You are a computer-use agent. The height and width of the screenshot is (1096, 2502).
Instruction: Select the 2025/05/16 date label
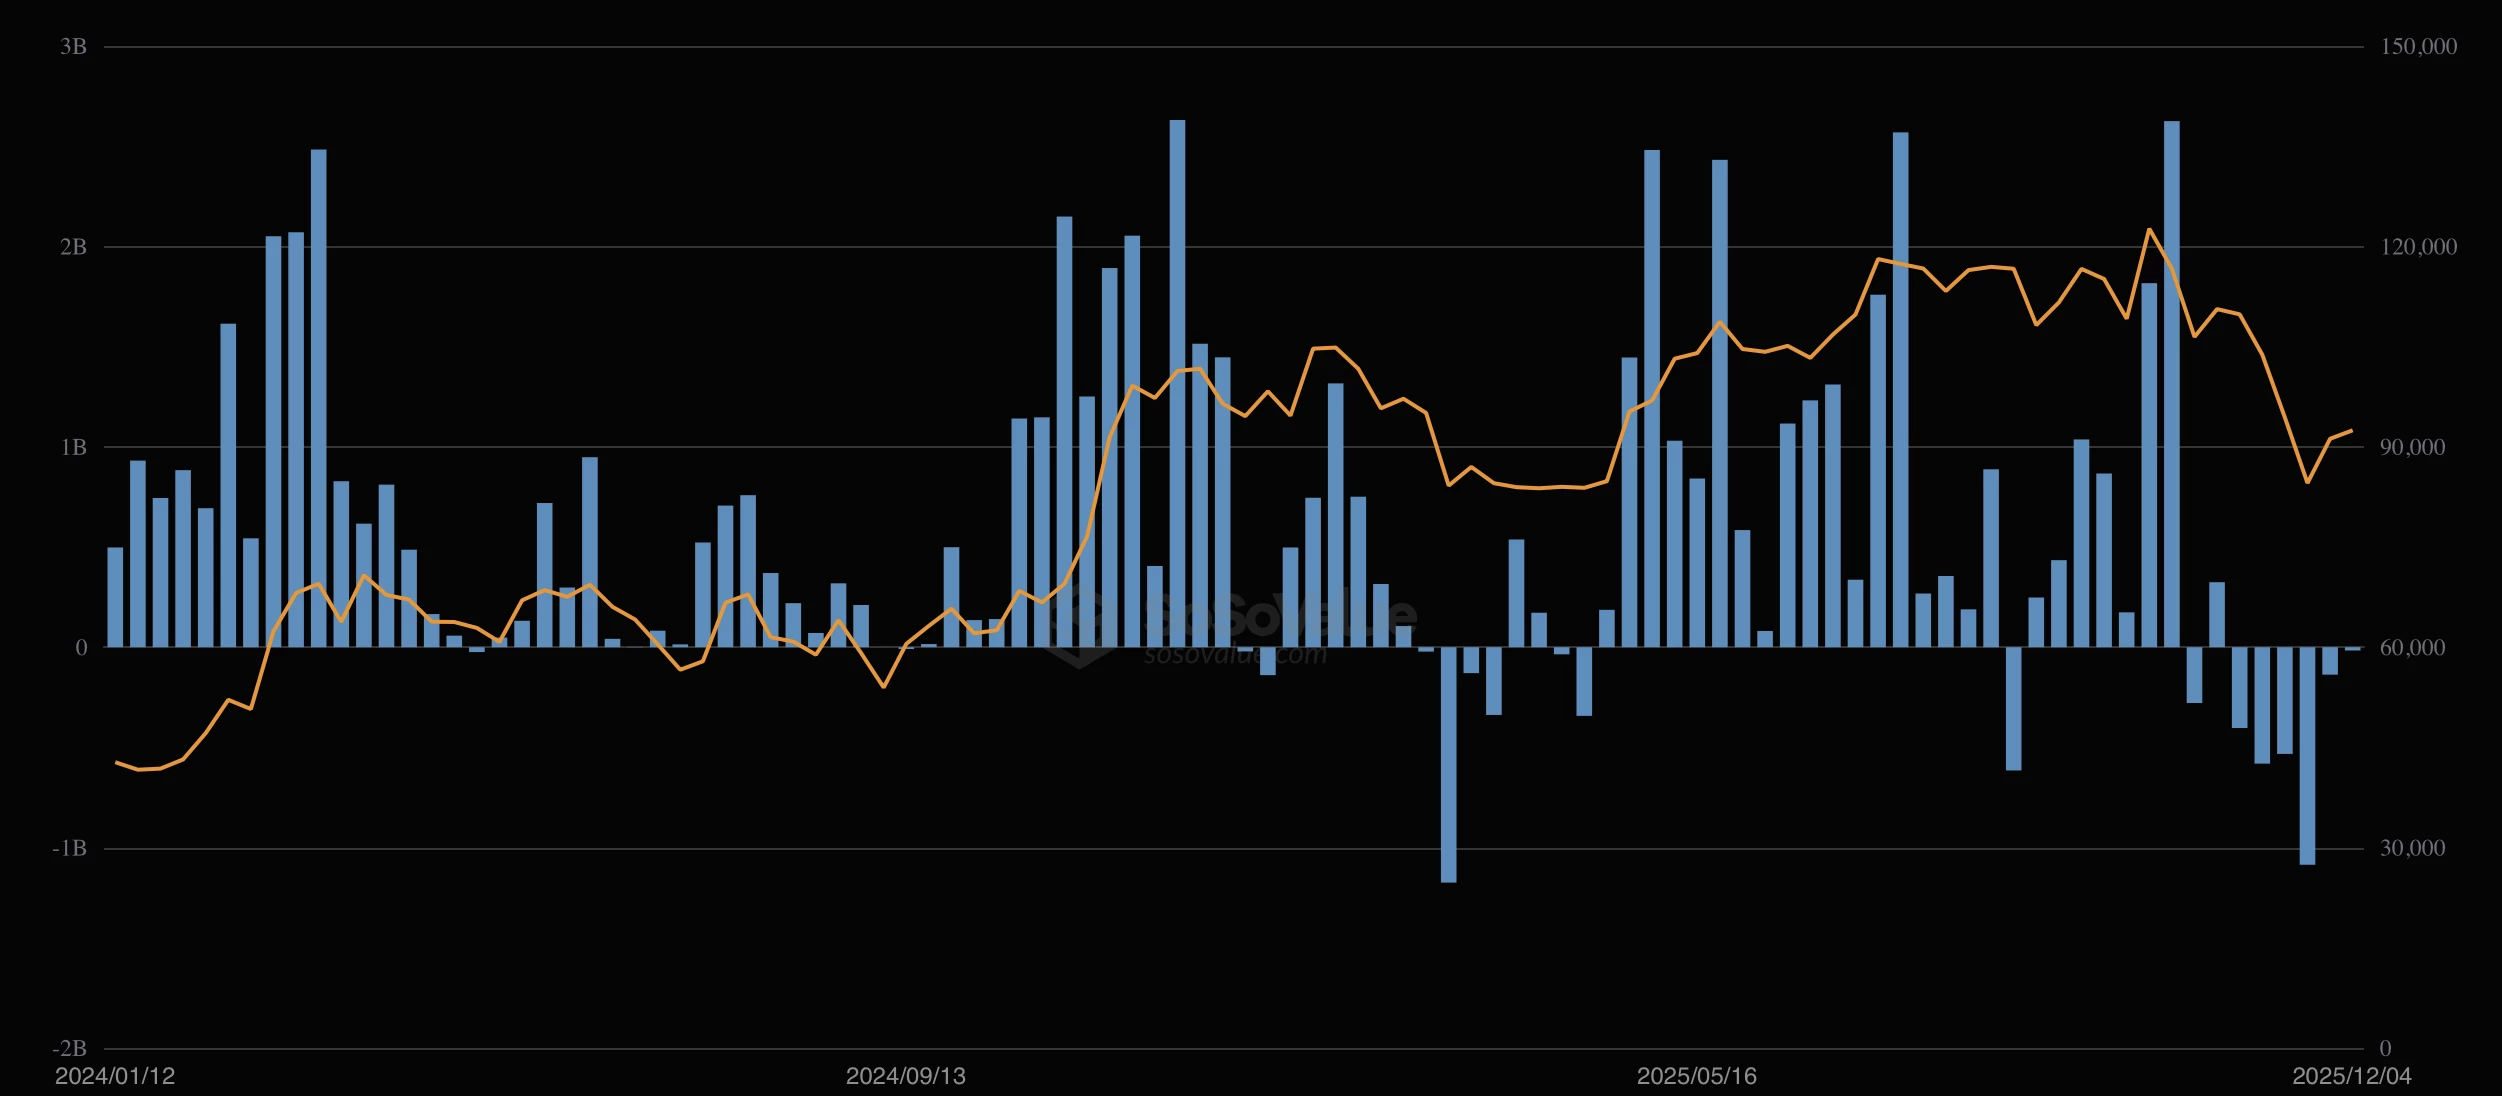[x=1697, y=1076]
